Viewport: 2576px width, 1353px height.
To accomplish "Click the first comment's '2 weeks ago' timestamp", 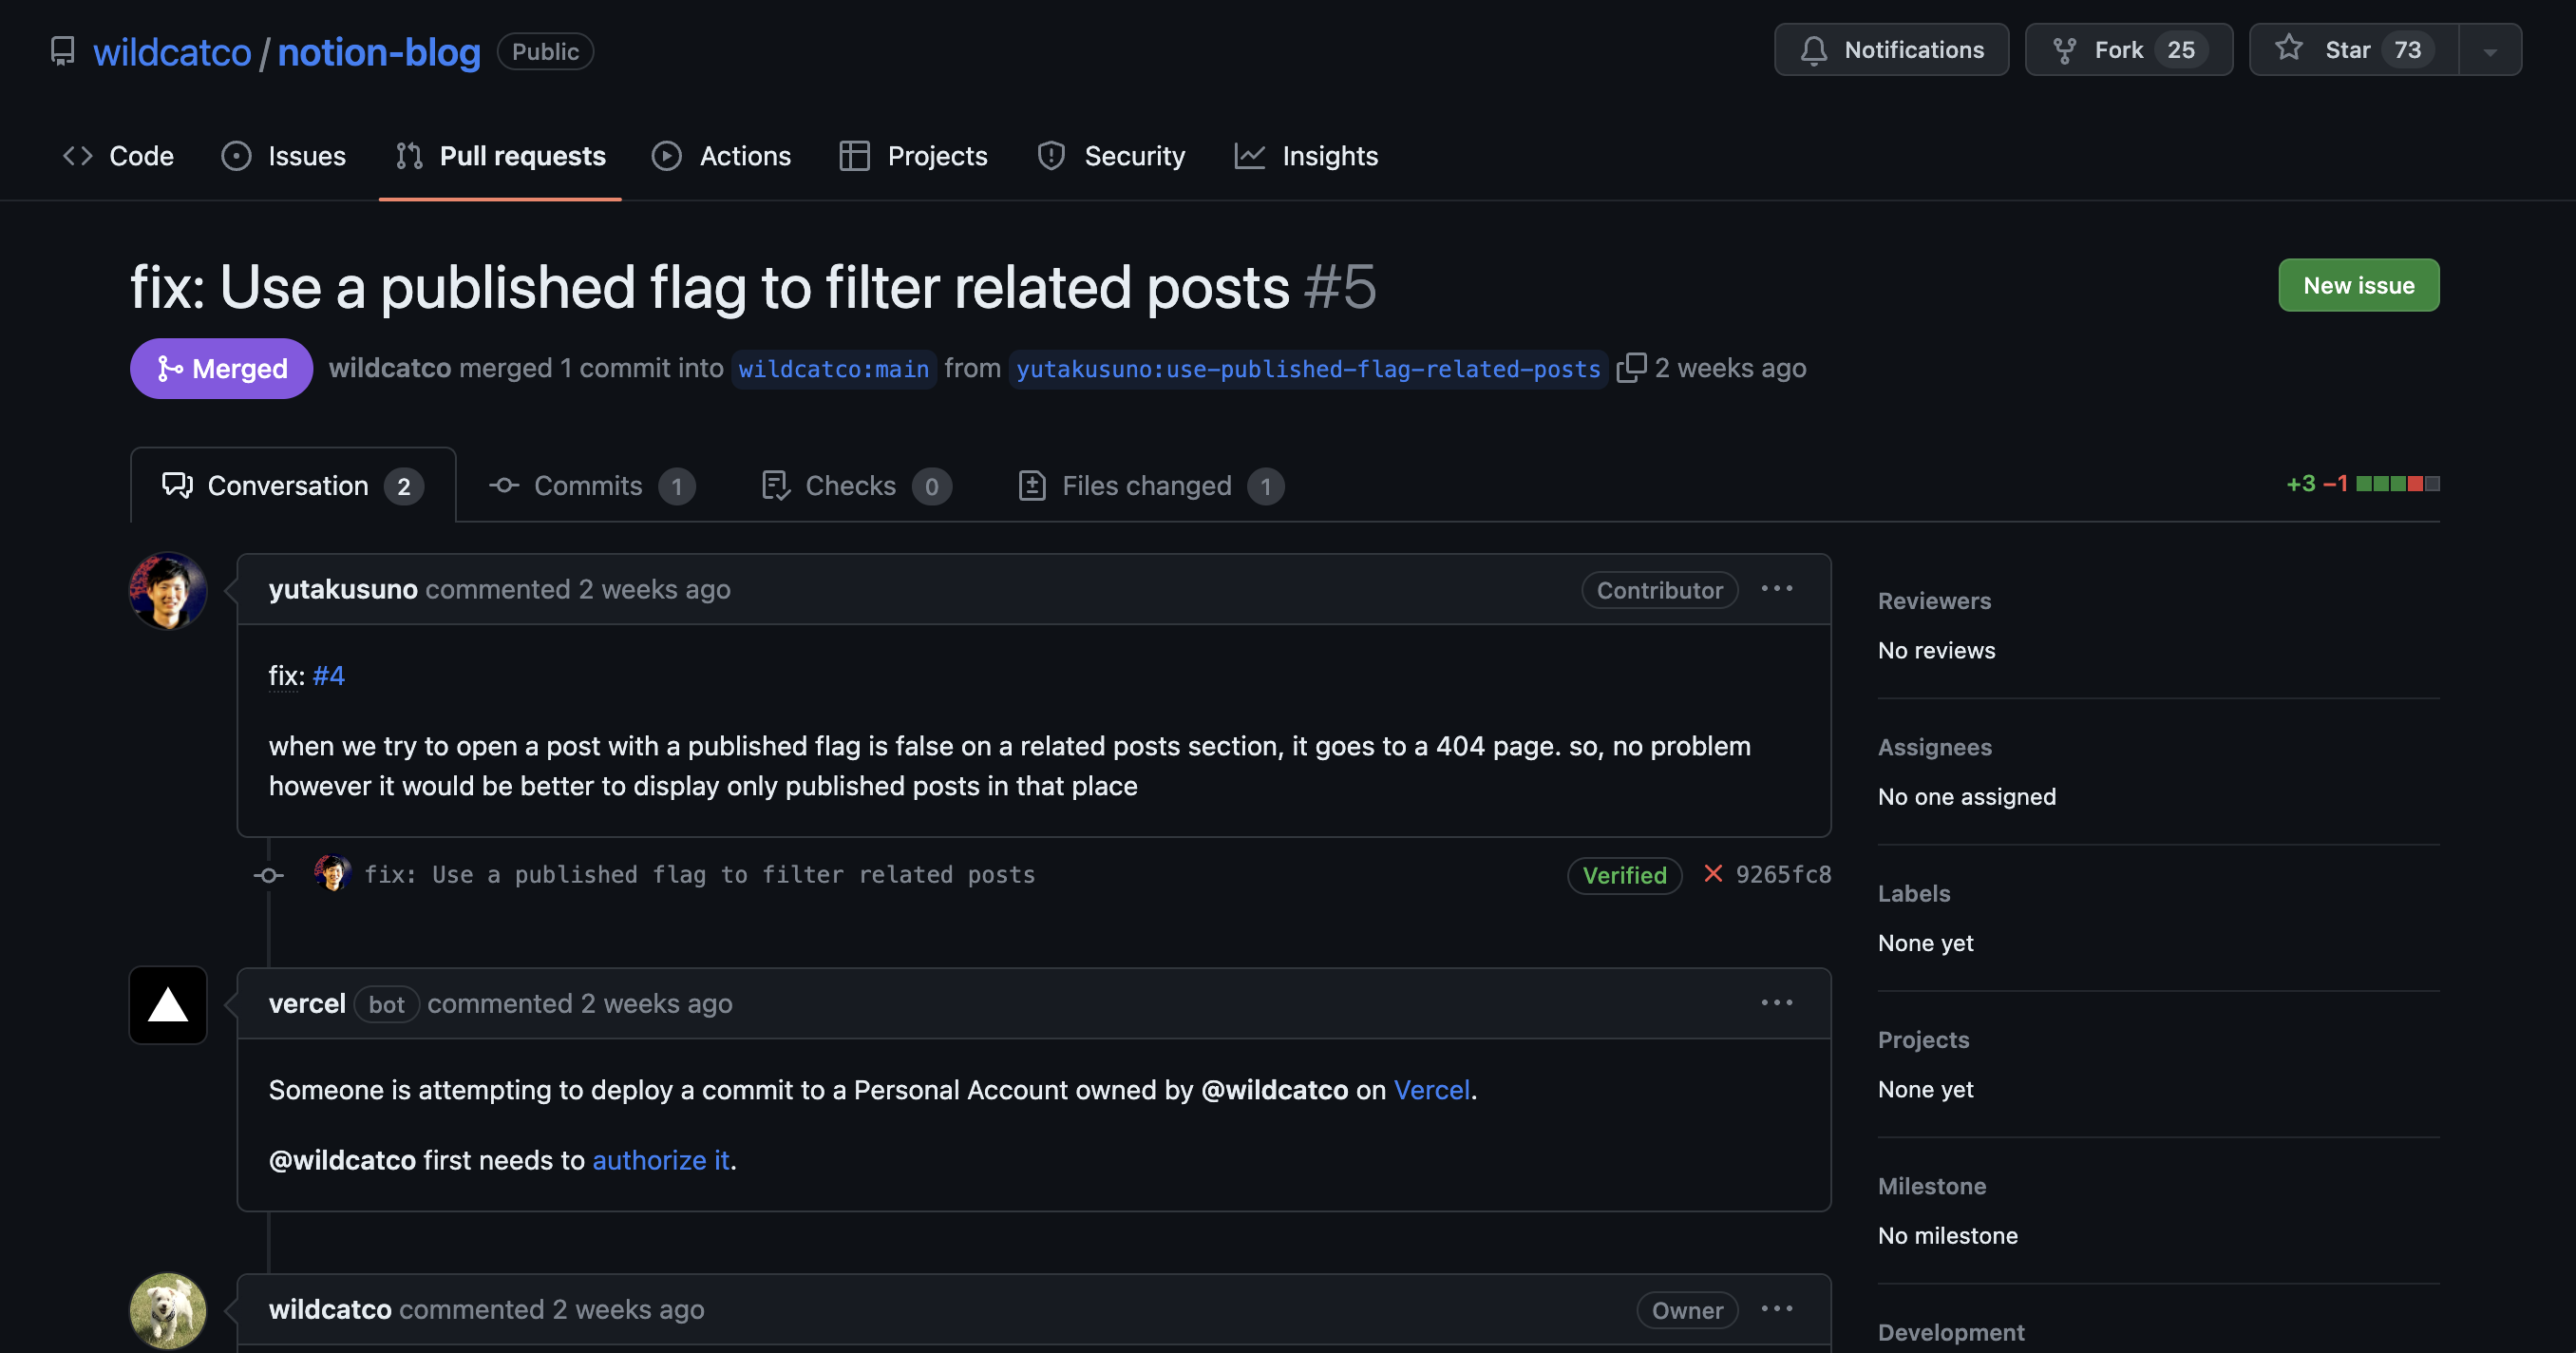I will point(654,590).
